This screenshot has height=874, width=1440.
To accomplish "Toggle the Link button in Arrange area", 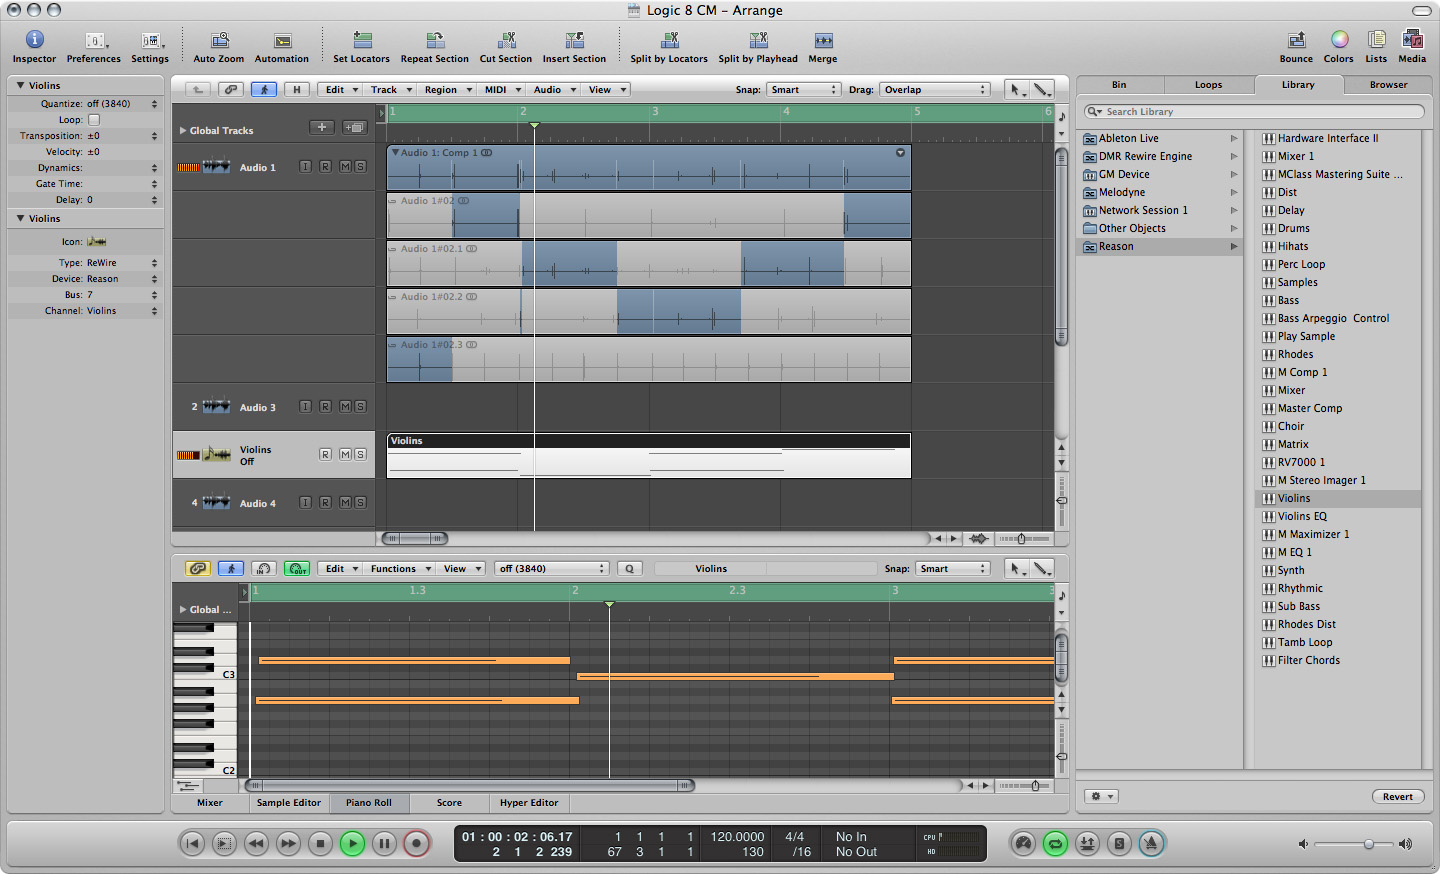I will point(231,89).
